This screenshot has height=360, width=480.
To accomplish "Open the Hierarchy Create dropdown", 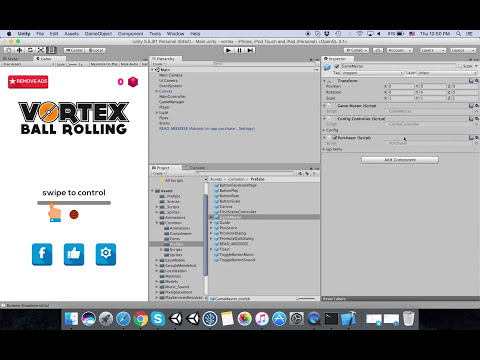I will 159,64.
